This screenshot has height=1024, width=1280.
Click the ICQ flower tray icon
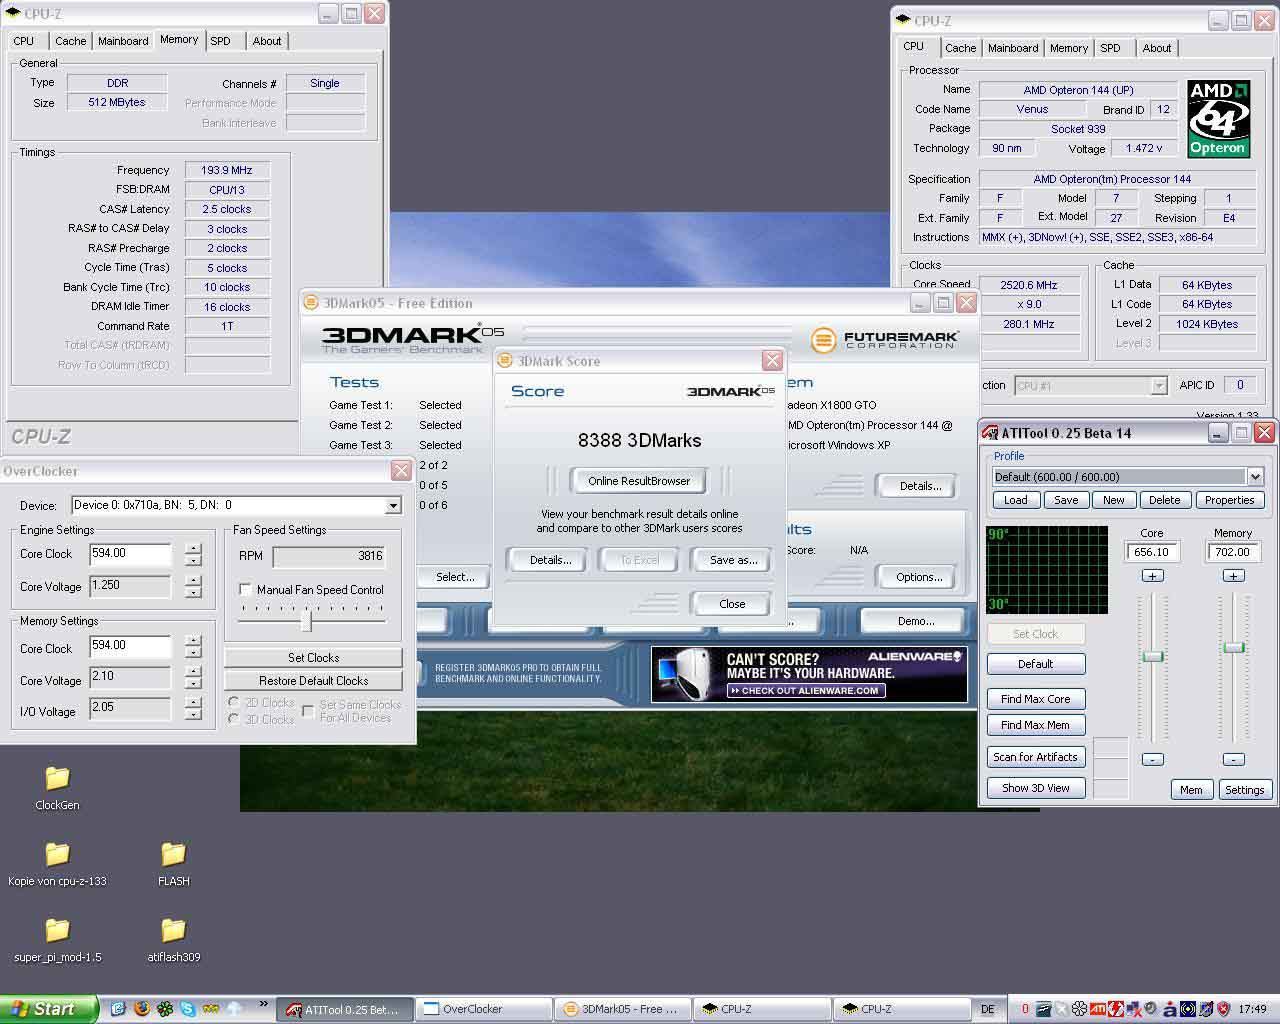[1079, 1009]
